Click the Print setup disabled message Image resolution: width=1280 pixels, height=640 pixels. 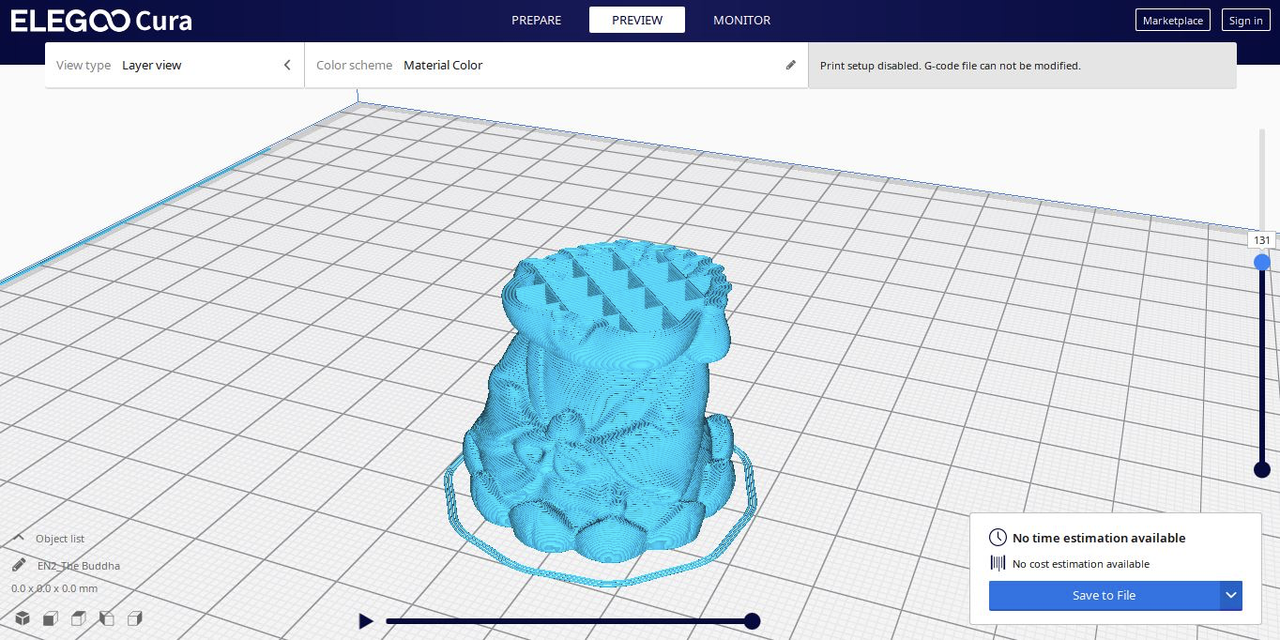tap(950, 65)
